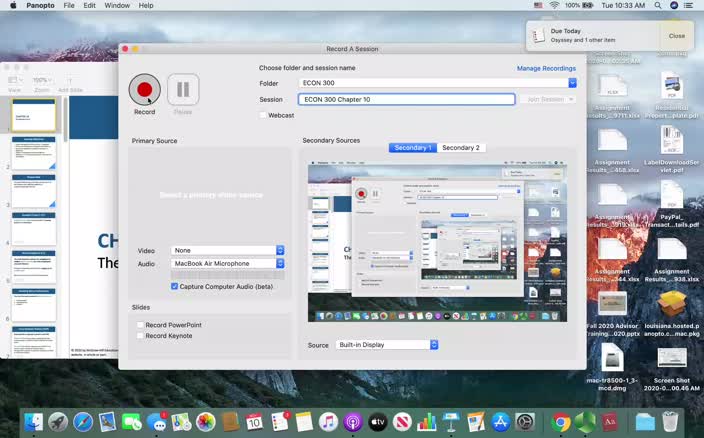Image resolution: width=704 pixels, height=438 pixels.
Task: Open the MacBook Air Microphone audio dropdown
Action: pos(228,263)
